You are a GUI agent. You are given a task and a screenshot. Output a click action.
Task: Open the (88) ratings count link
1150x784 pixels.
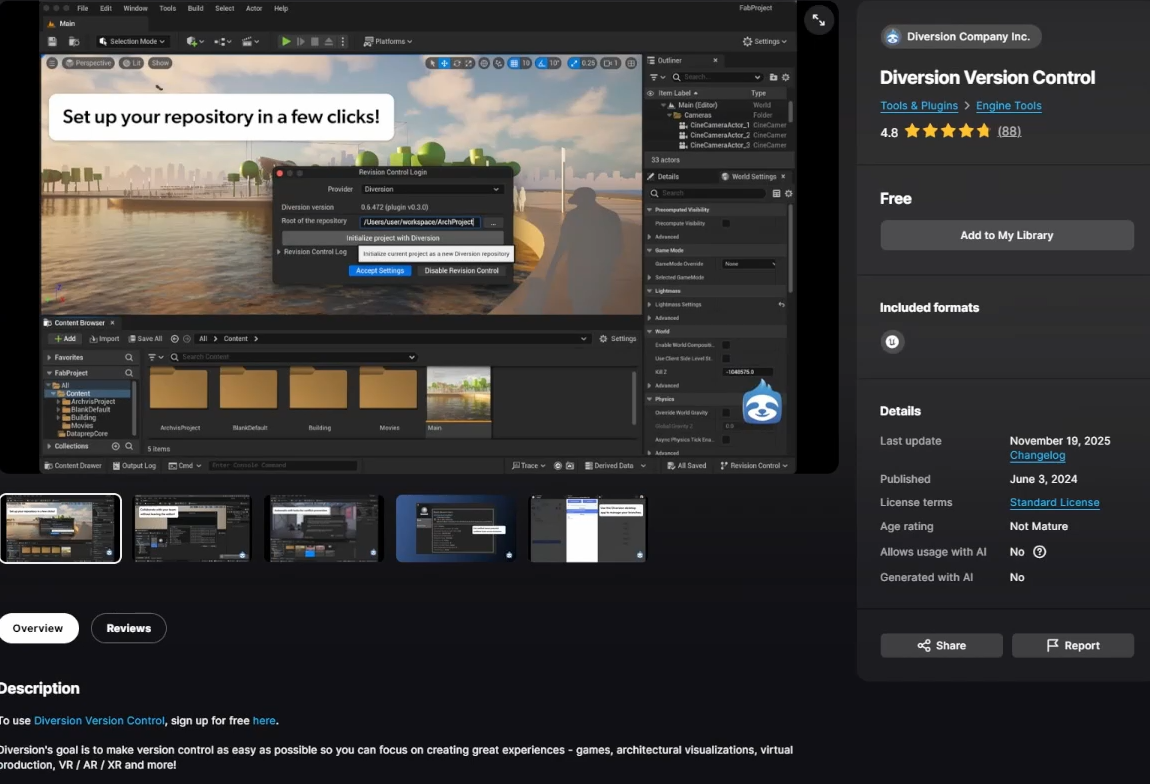[1009, 131]
